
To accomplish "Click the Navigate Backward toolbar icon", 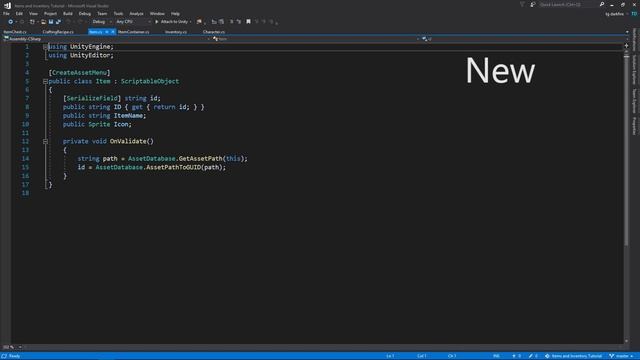I will point(11,22).
